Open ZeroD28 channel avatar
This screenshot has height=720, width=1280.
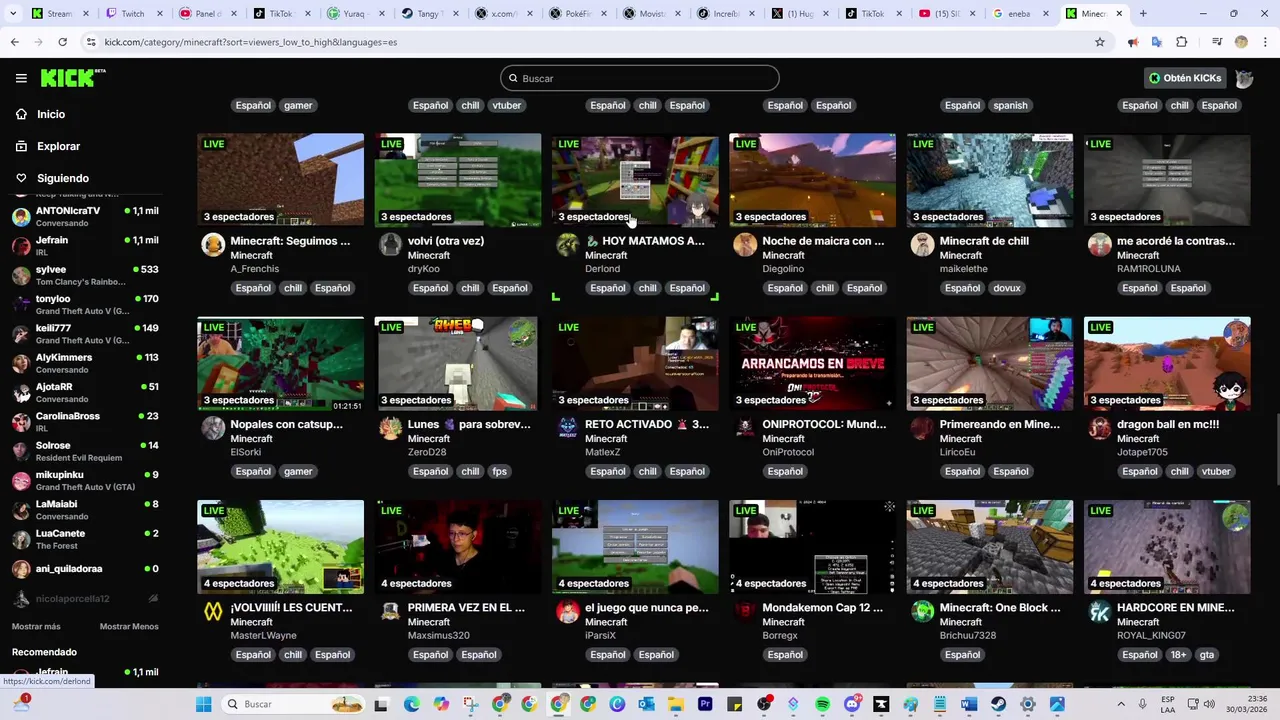tap(390, 428)
